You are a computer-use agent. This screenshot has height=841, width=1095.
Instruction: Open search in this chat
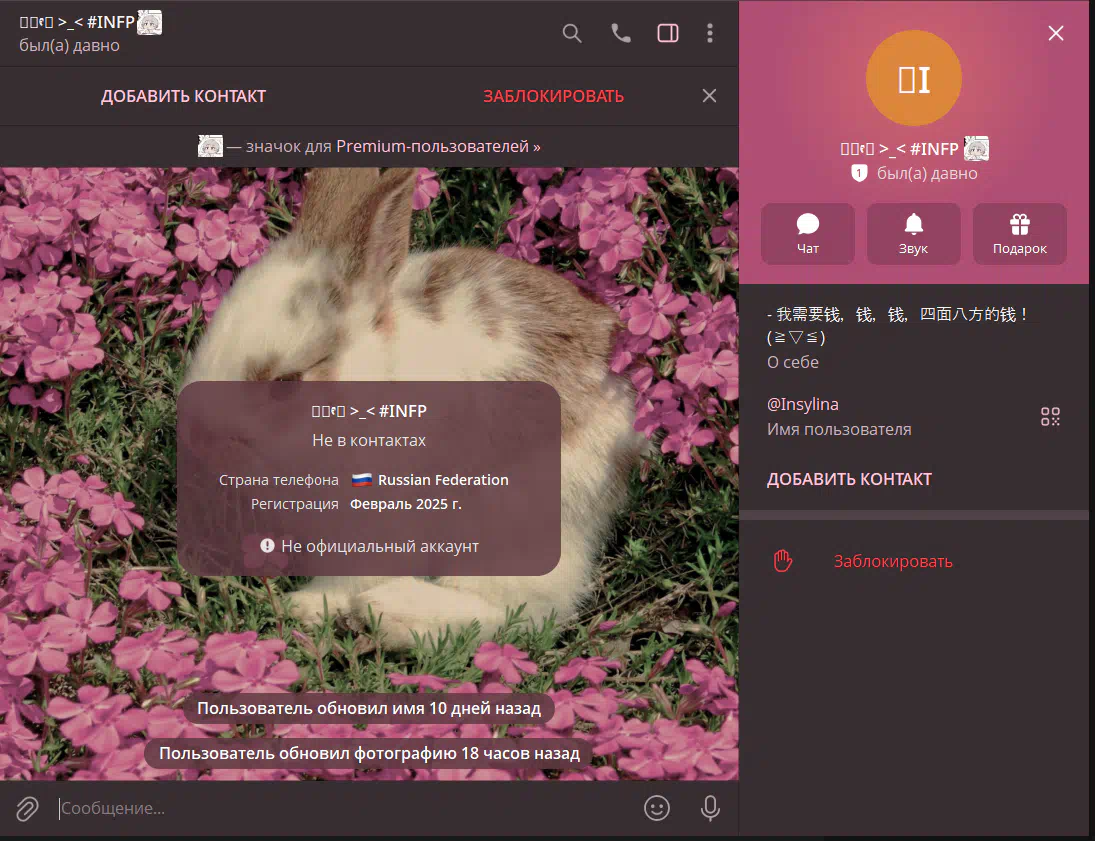572,33
